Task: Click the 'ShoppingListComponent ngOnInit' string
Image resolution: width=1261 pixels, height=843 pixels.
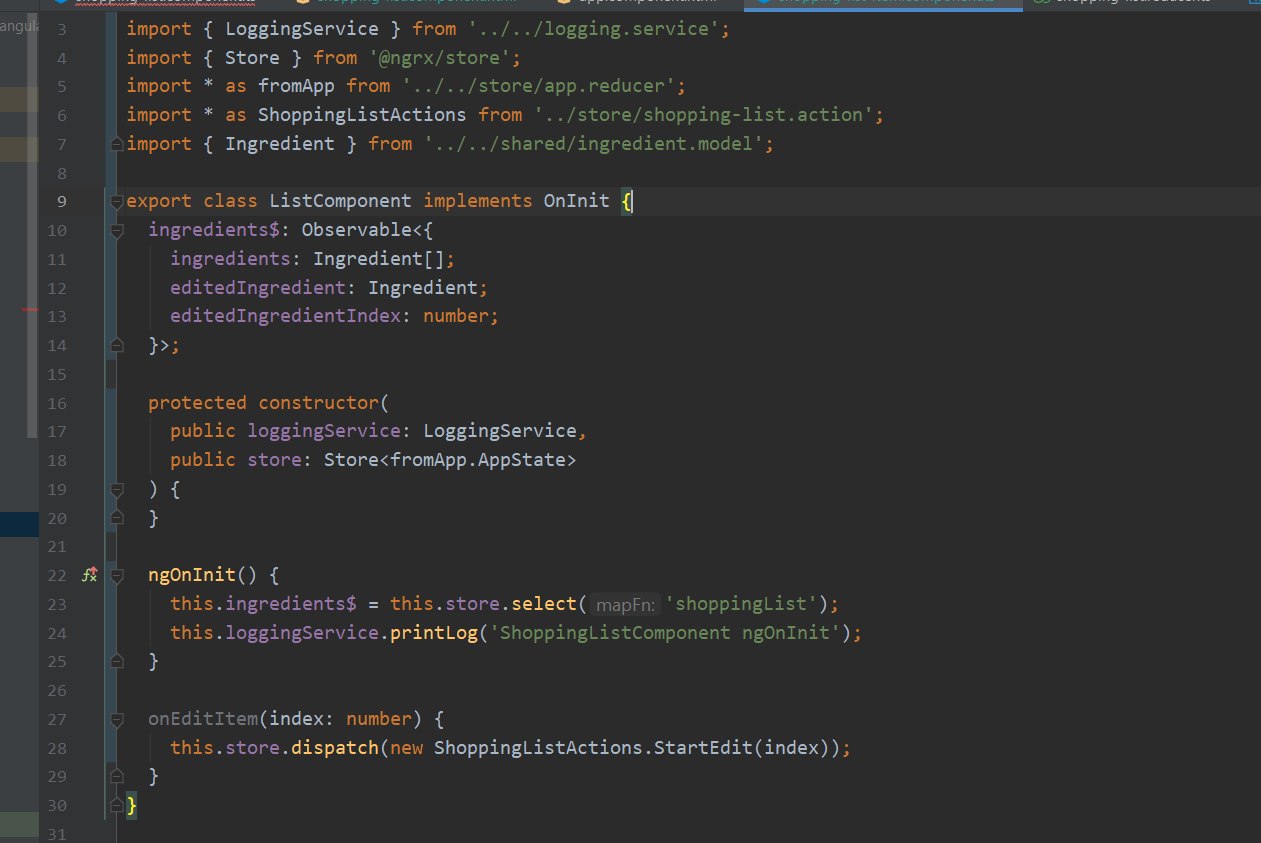Action: point(665,633)
